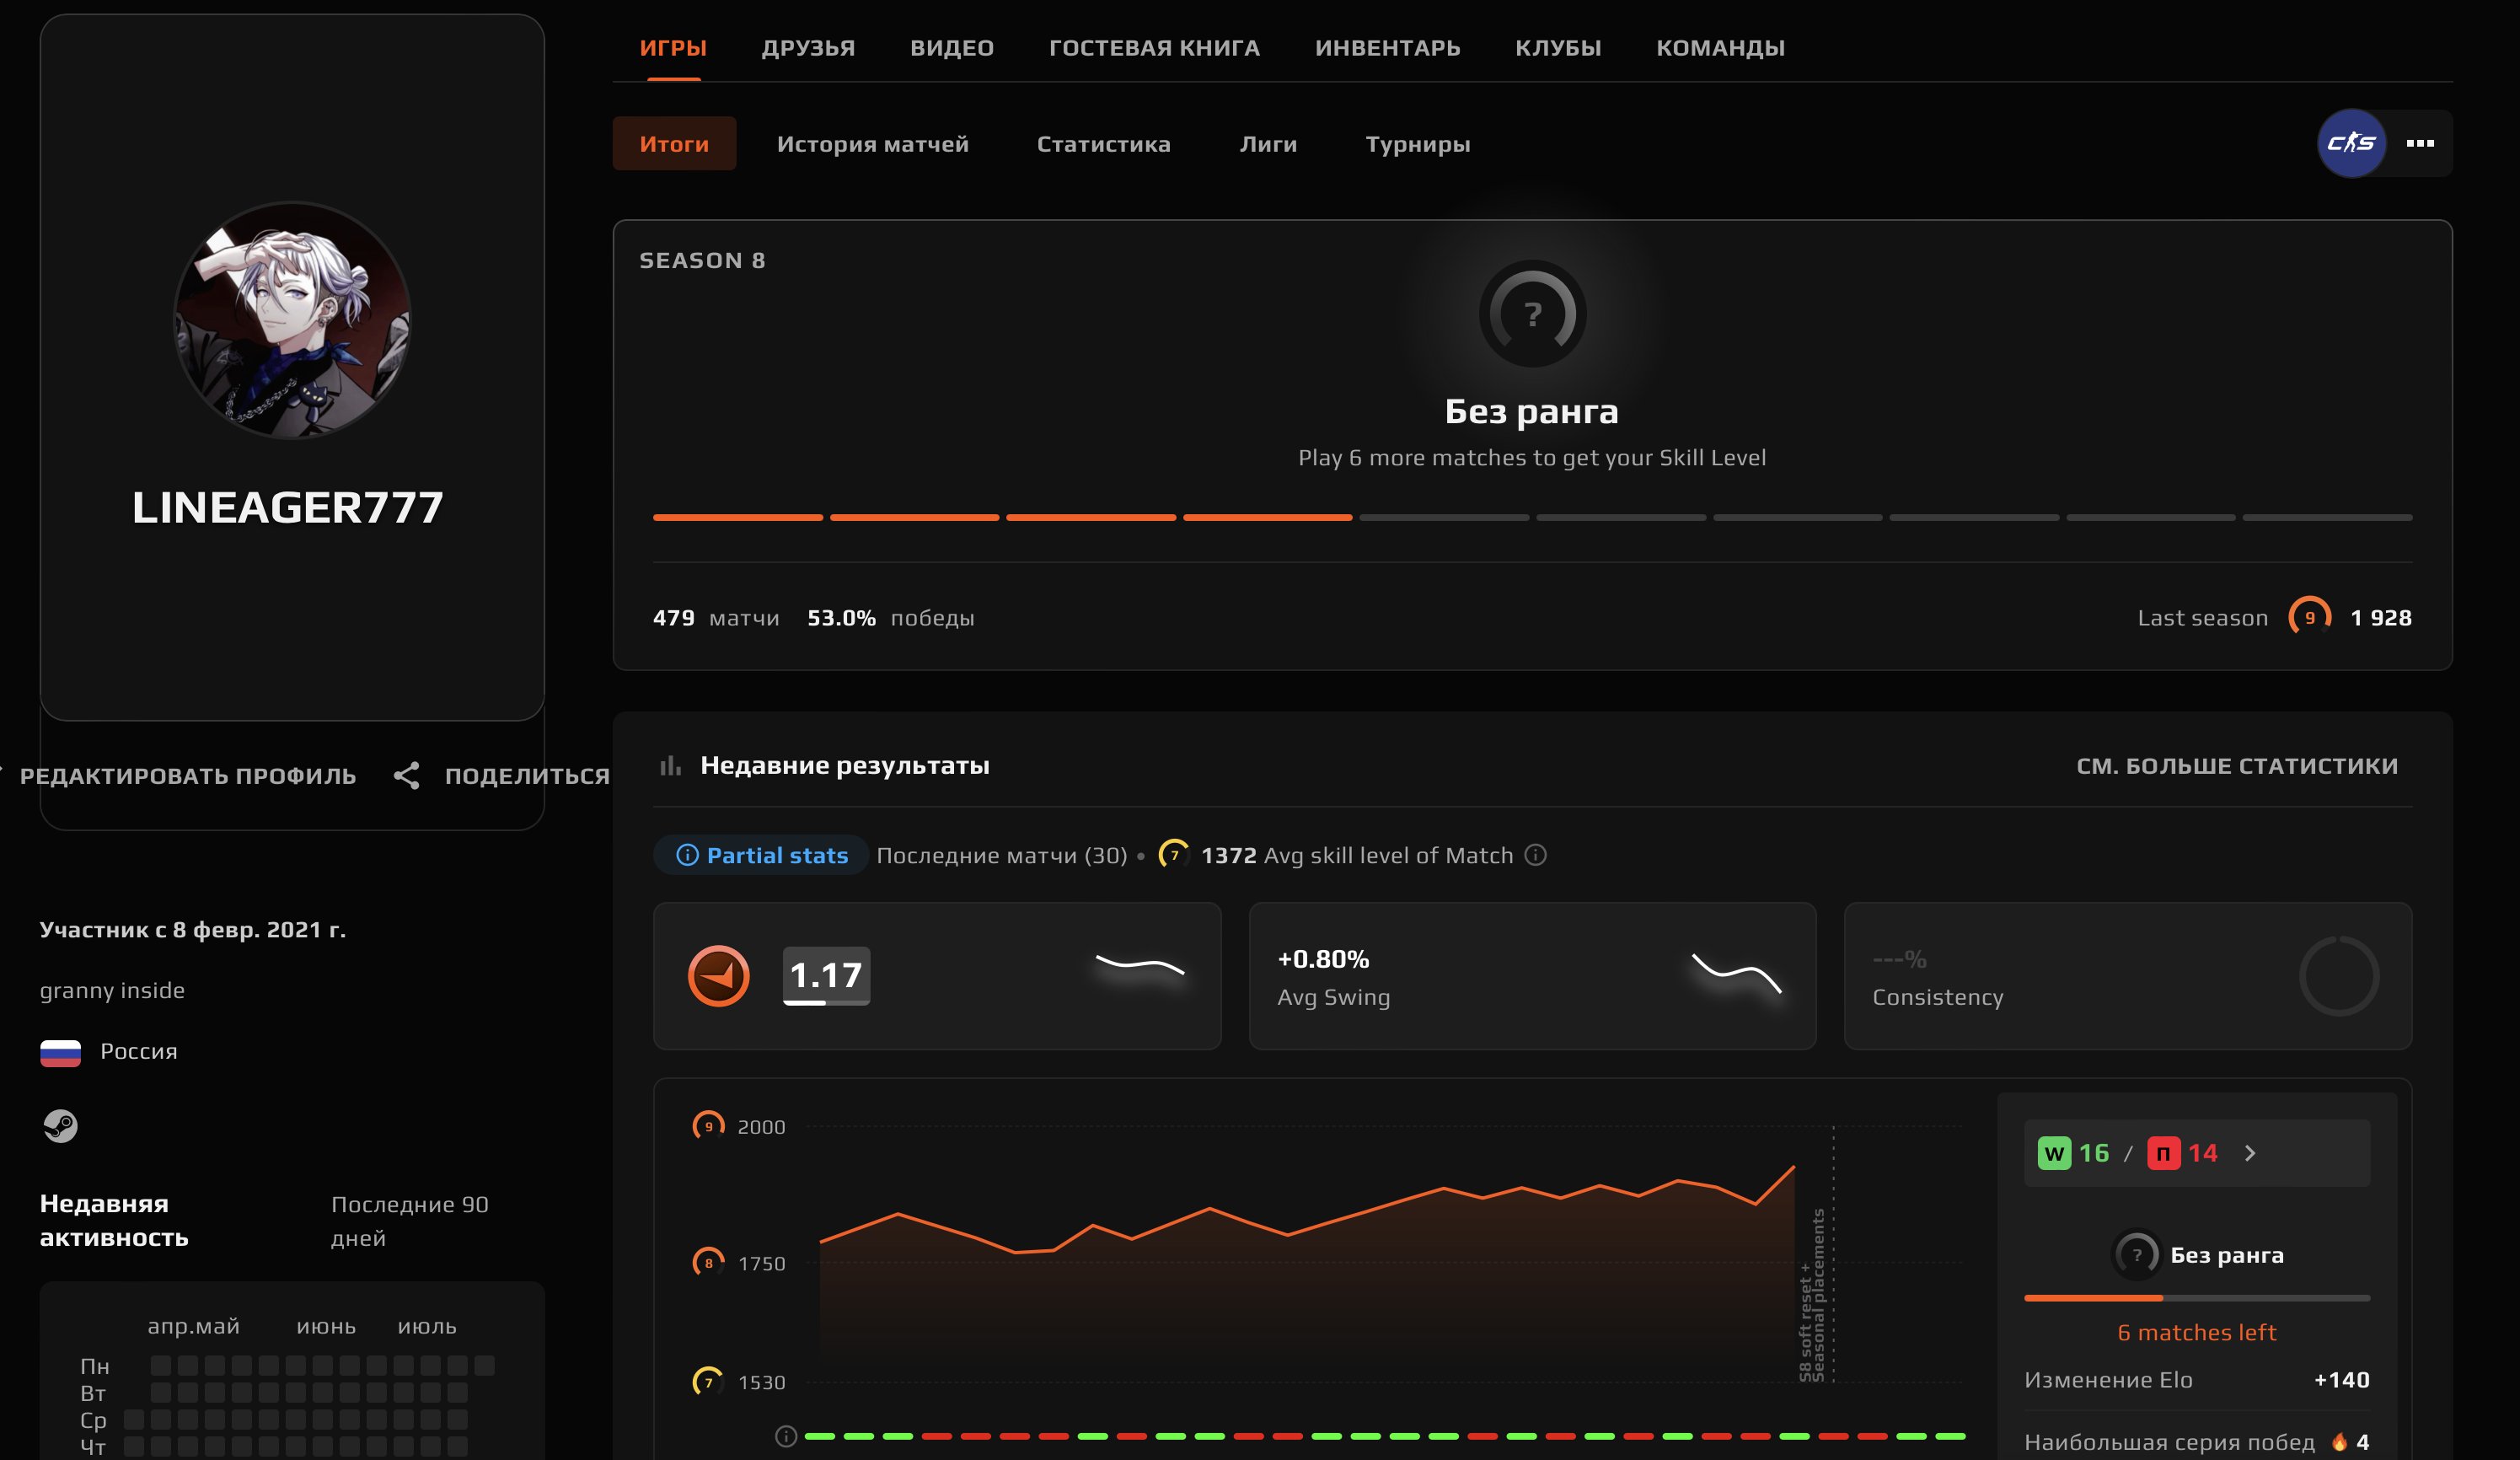2520x1460 pixels.
Task: Open the ИНВЕНТАРЬ tab
Action: click(x=1387, y=48)
